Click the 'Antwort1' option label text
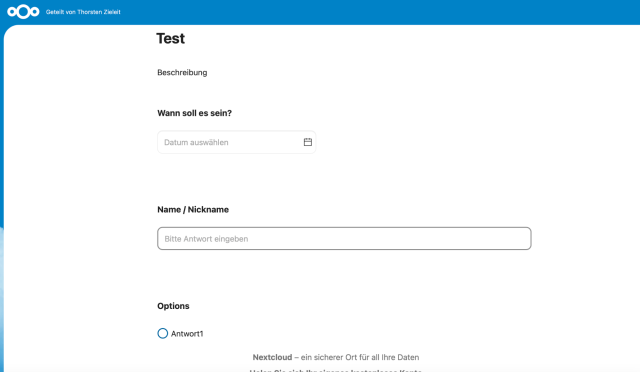Viewport: 640px width, 372px height. (x=187, y=334)
